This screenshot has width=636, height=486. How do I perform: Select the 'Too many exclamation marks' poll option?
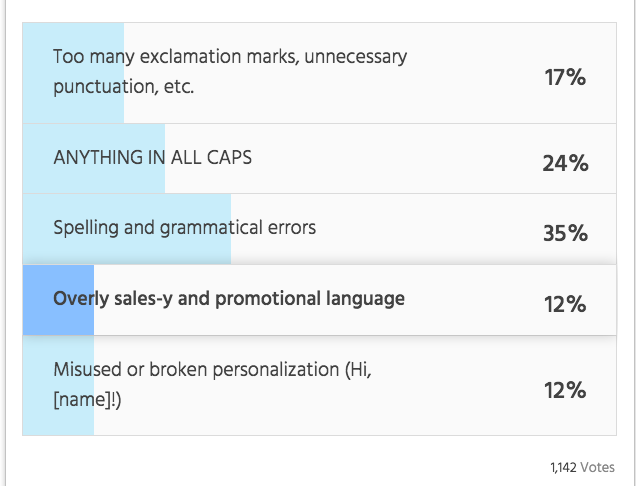pyautogui.click(x=319, y=73)
